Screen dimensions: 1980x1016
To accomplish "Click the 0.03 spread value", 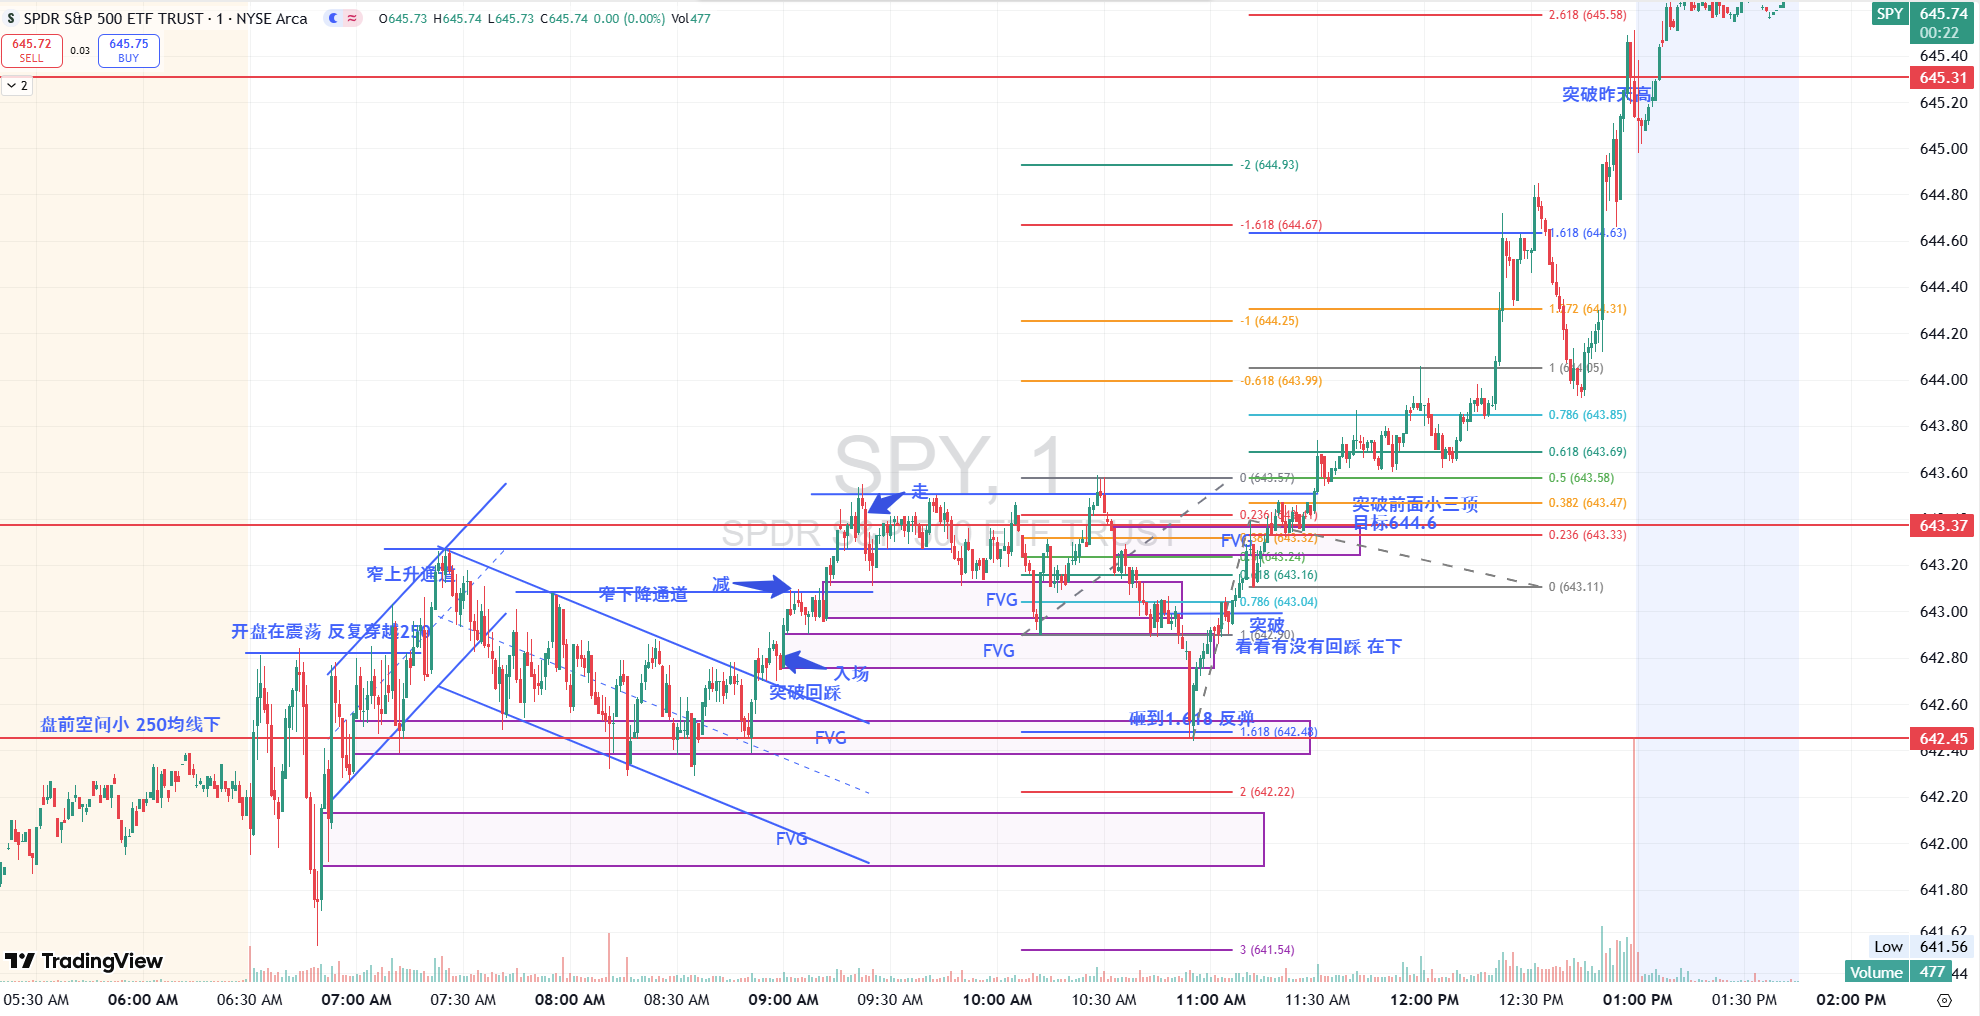I will [x=80, y=50].
